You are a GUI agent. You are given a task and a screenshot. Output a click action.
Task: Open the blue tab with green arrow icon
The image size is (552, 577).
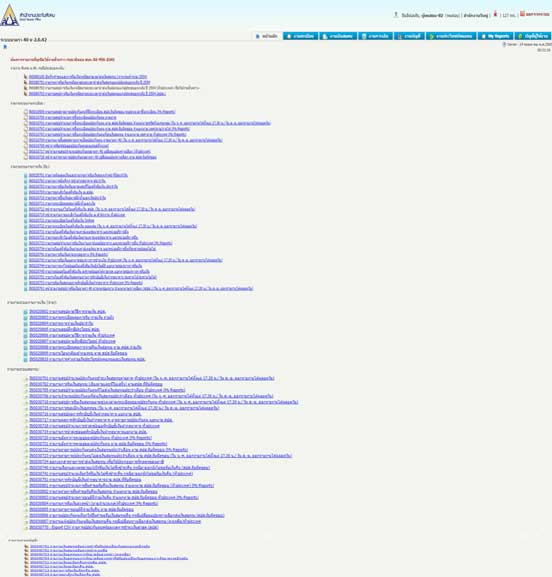451,36
